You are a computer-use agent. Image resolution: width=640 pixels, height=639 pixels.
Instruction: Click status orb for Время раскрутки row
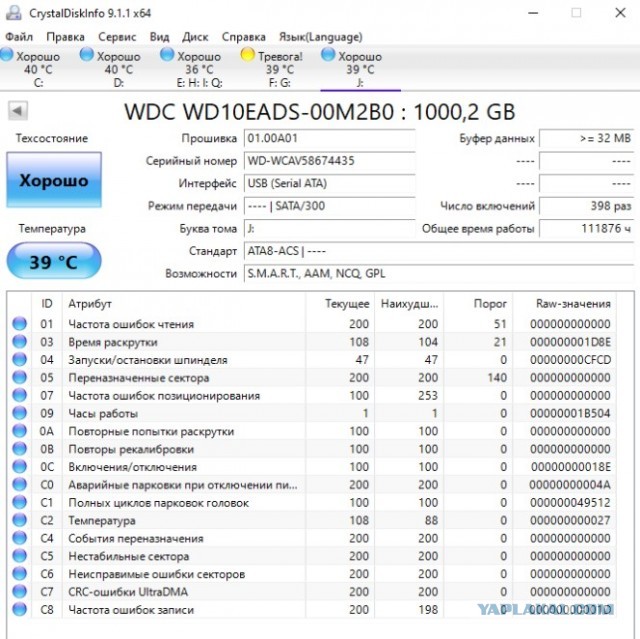click(19, 342)
